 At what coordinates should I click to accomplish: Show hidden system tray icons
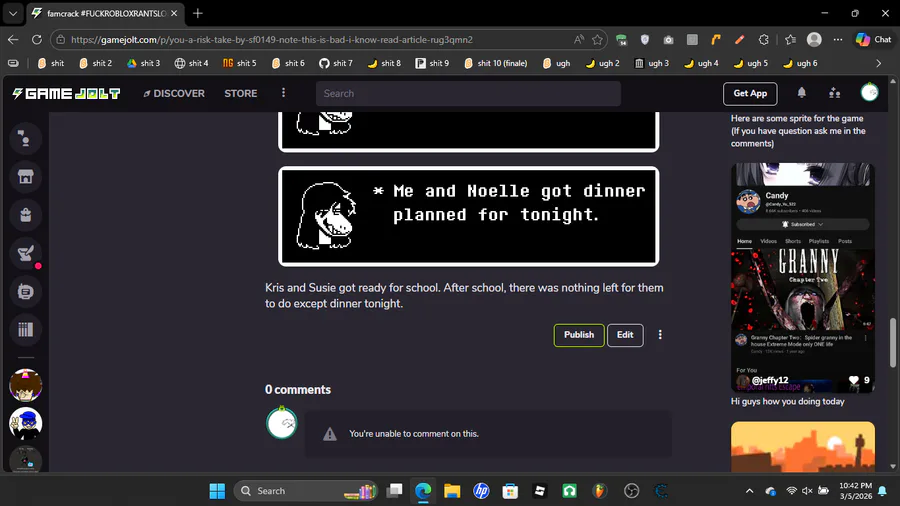click(749, 491)
